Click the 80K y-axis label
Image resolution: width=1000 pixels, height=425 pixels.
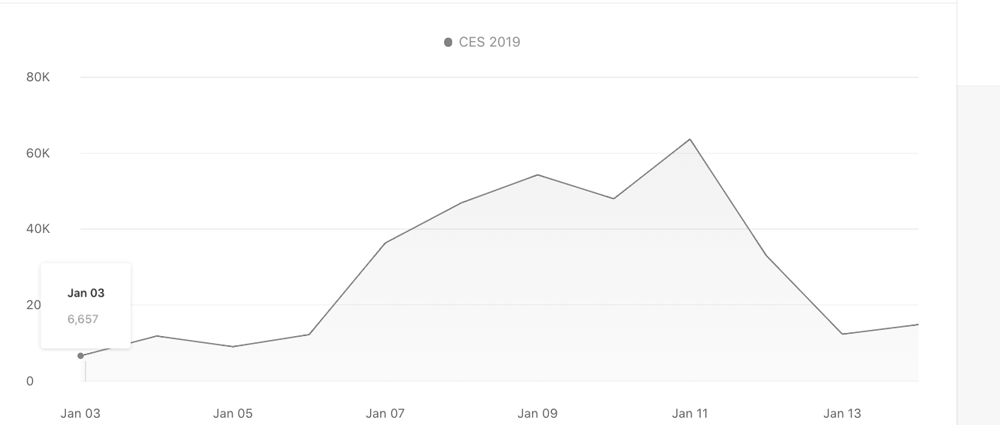(x=38, y=77)
